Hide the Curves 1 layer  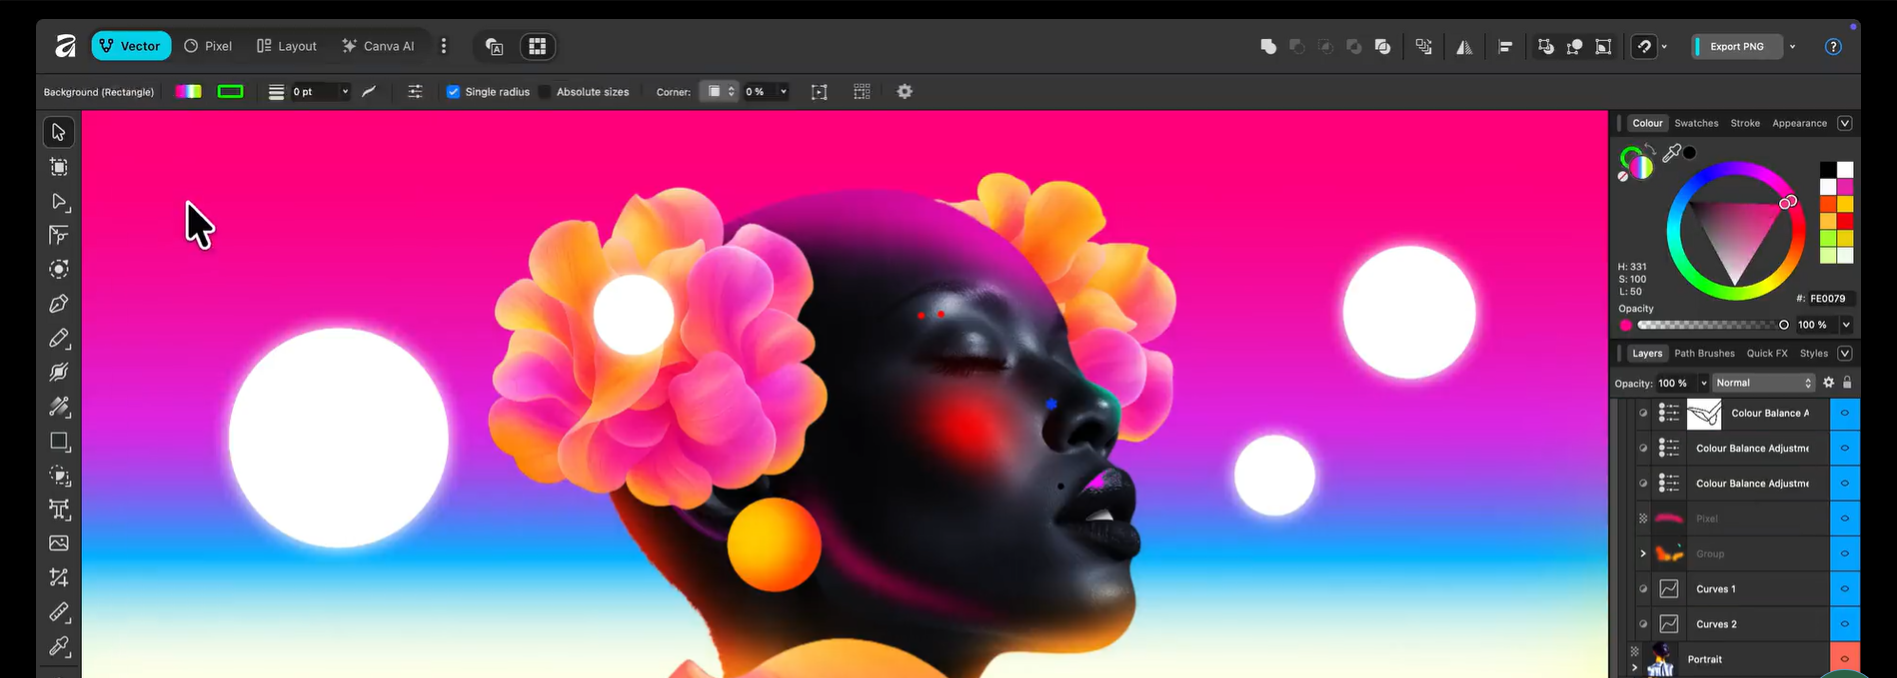[1844, 589]
